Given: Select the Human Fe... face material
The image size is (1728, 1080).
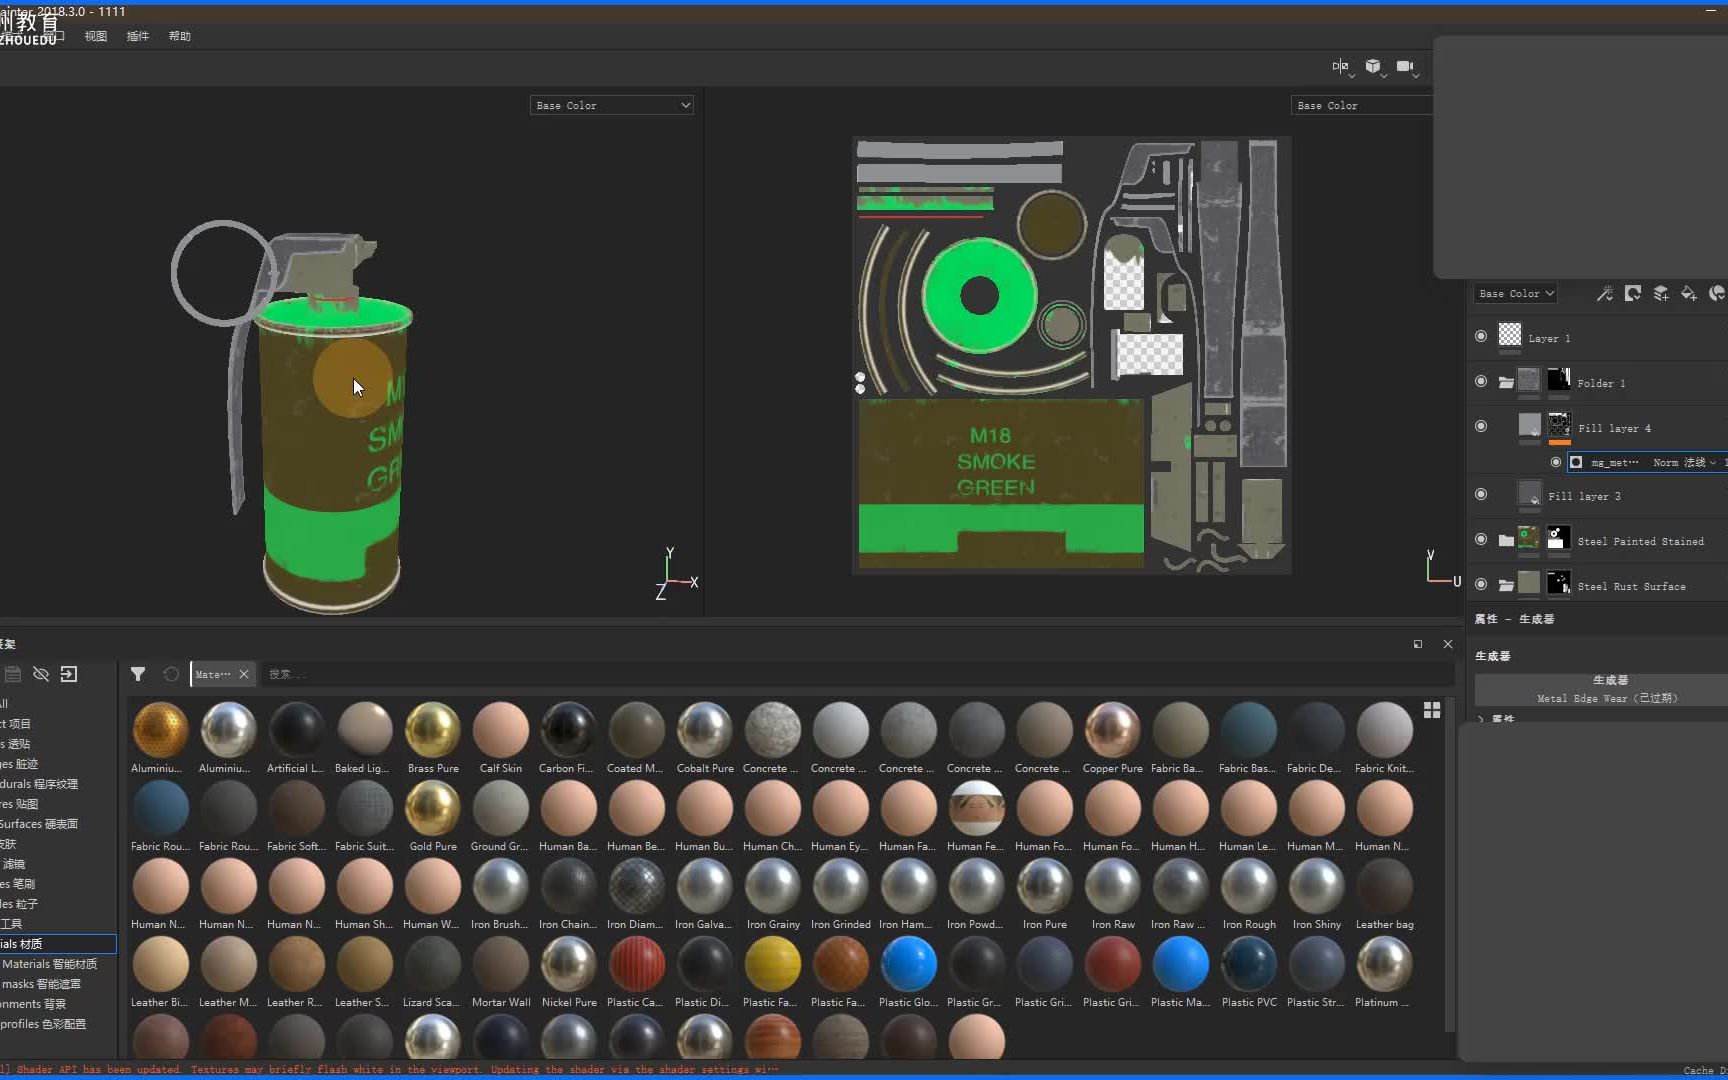Looking at the screenshot, I should pyautogui.click(x=976, y=816).
